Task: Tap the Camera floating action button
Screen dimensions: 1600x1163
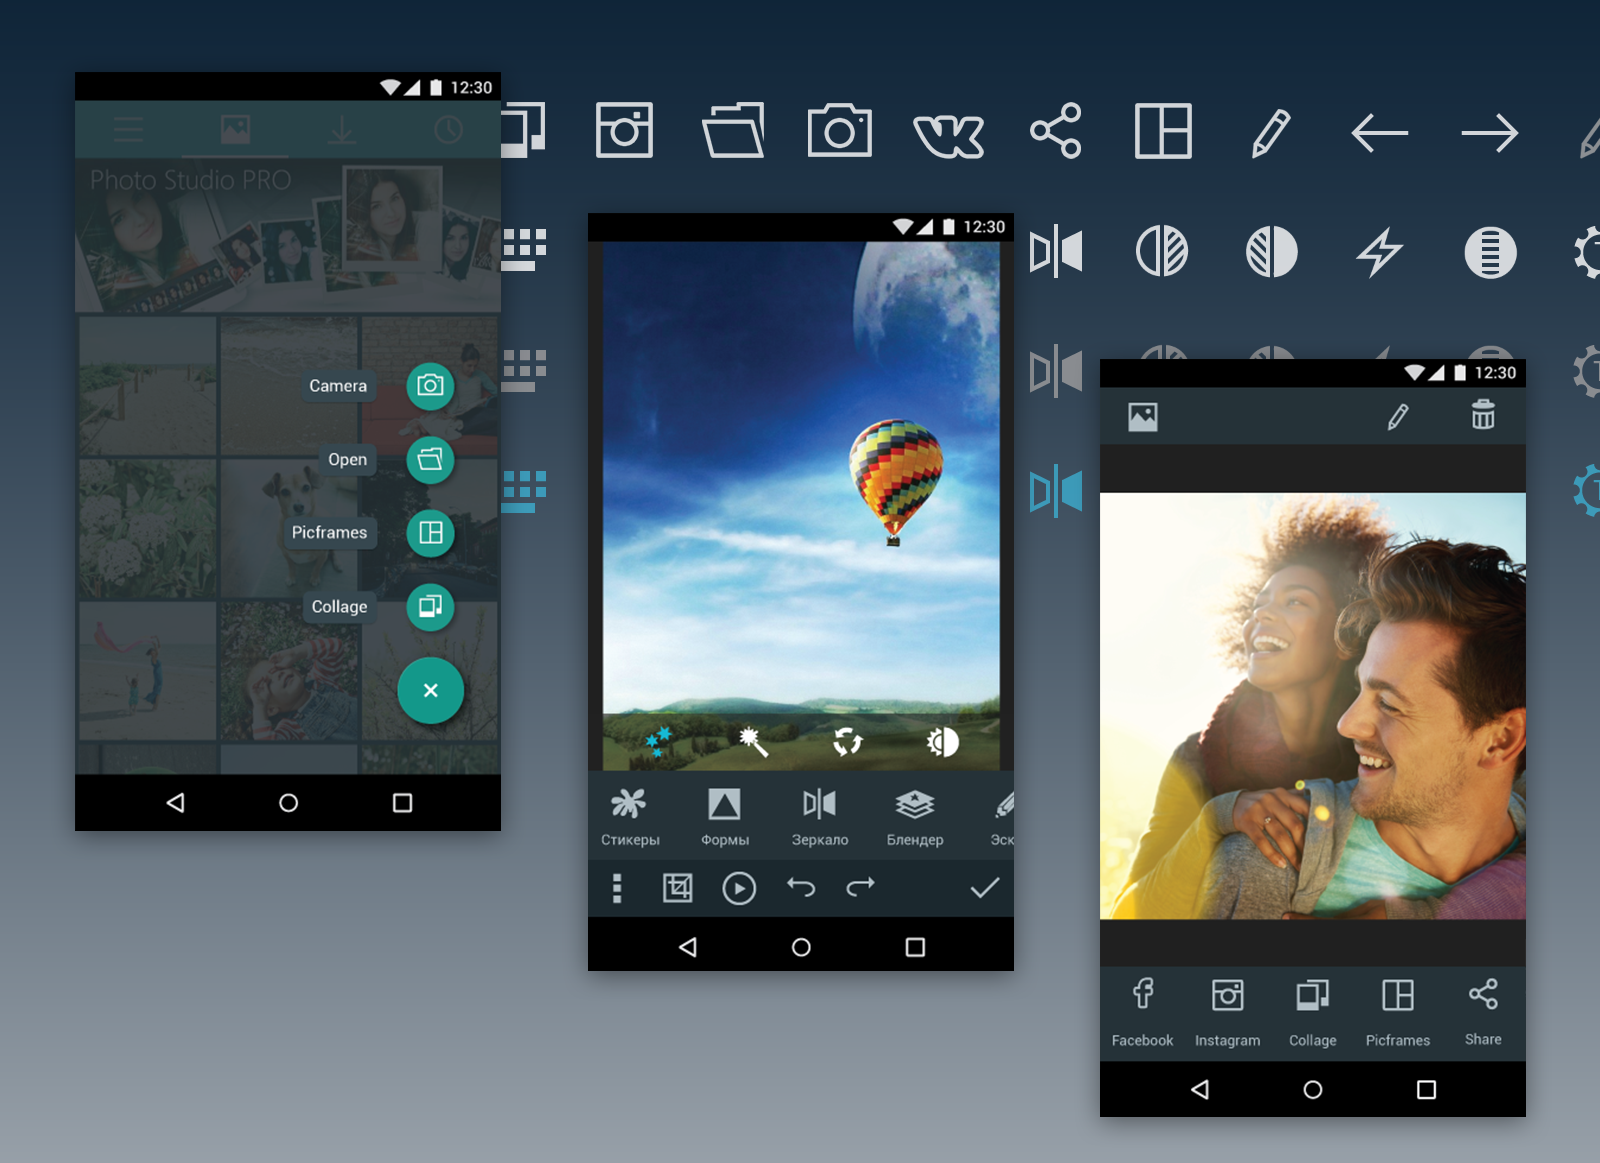Action: 430,386
